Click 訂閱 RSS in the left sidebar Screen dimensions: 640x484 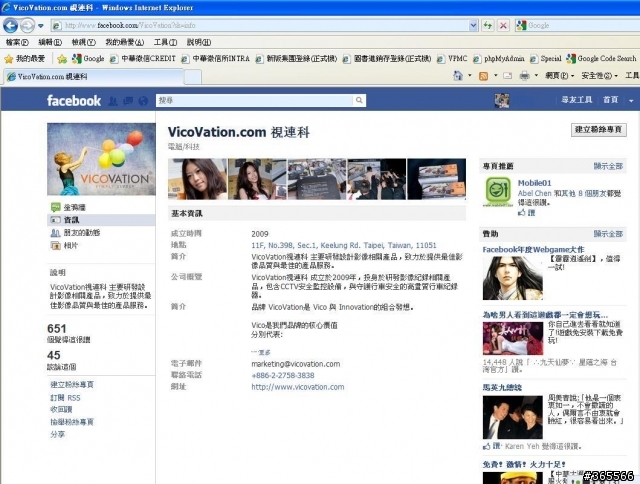pyautogui.click(x=65, y=397)
